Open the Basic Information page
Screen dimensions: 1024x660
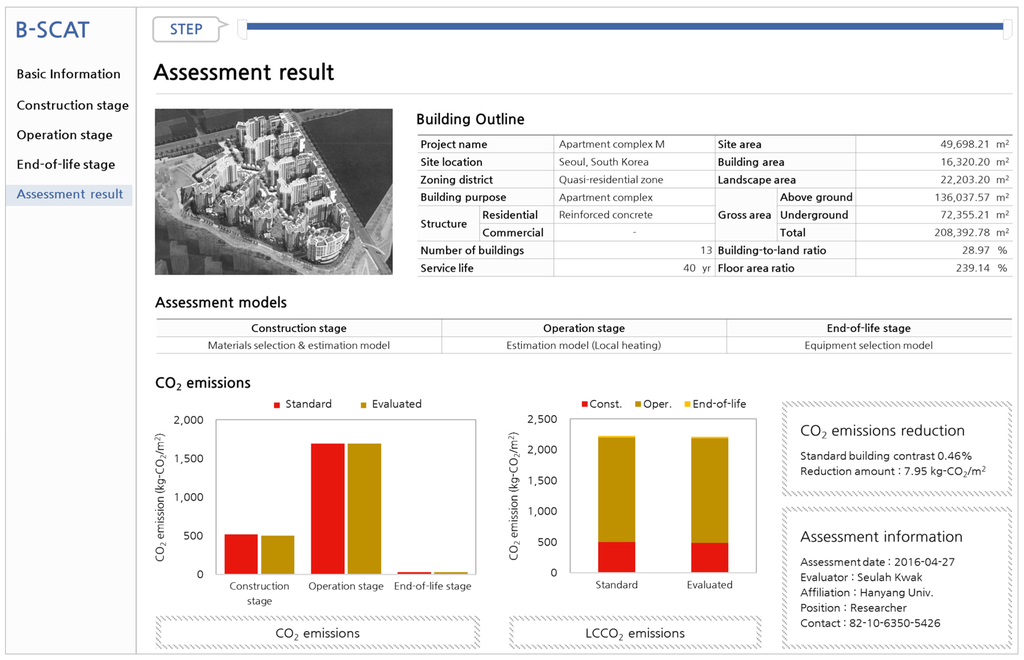point(68,74)
